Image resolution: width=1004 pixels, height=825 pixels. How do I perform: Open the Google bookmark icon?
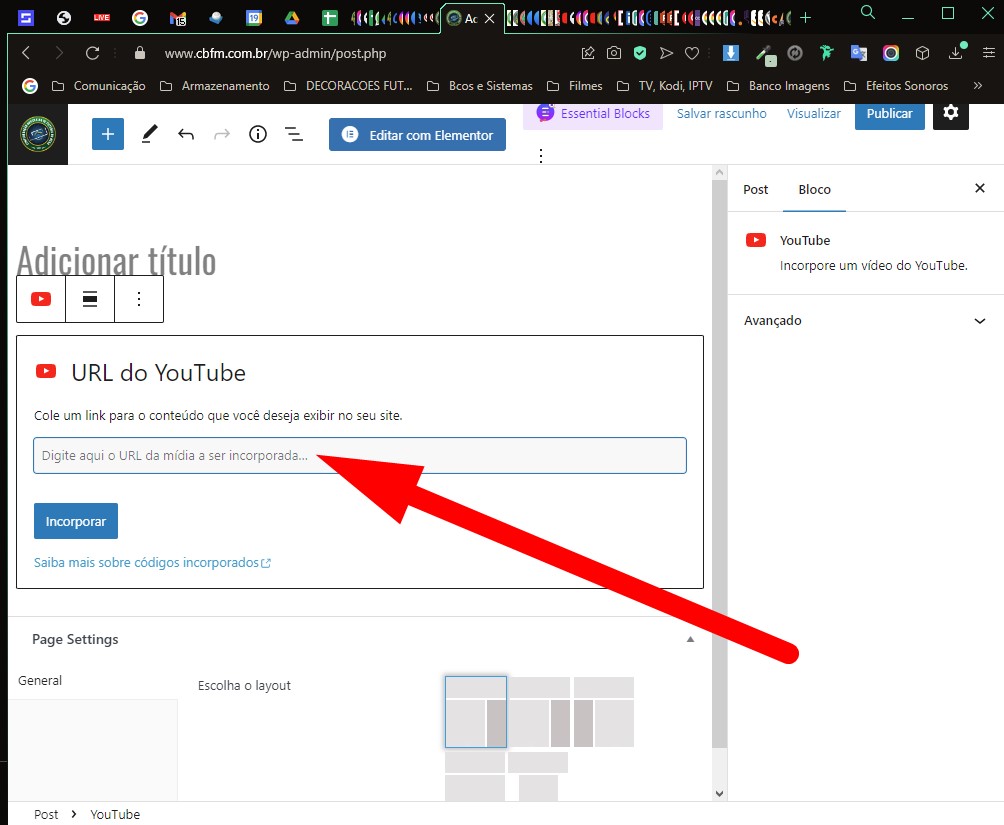(29, 85)
